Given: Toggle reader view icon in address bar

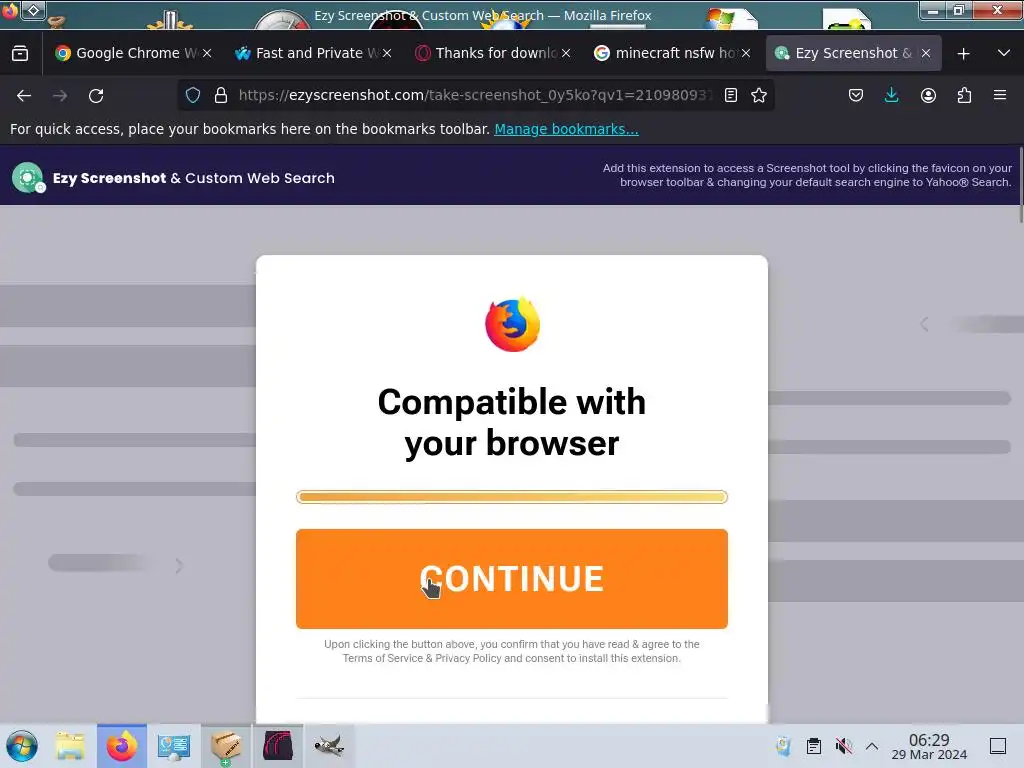Looking at the screenshot, I should 731,95.
